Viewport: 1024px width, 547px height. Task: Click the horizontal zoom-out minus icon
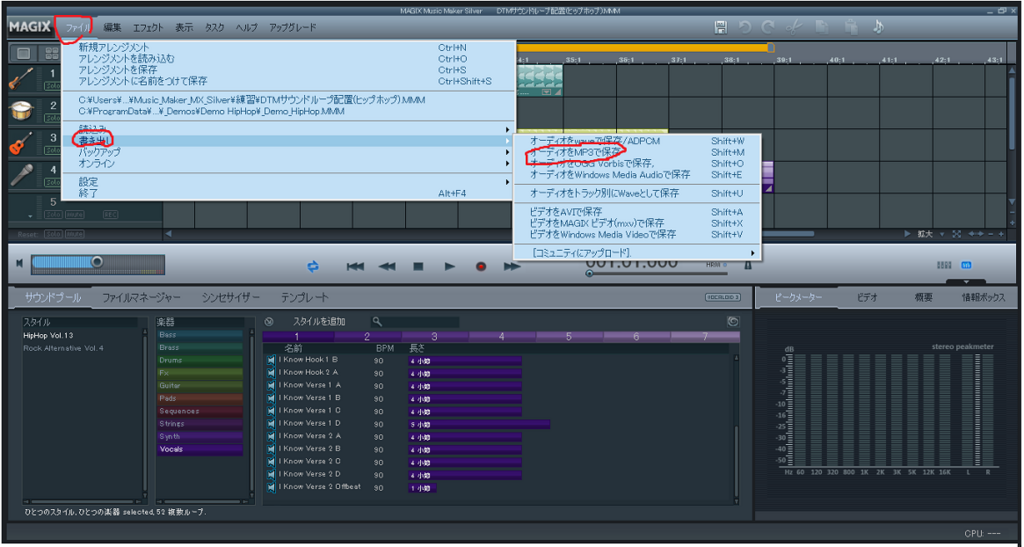pos(991,234)
